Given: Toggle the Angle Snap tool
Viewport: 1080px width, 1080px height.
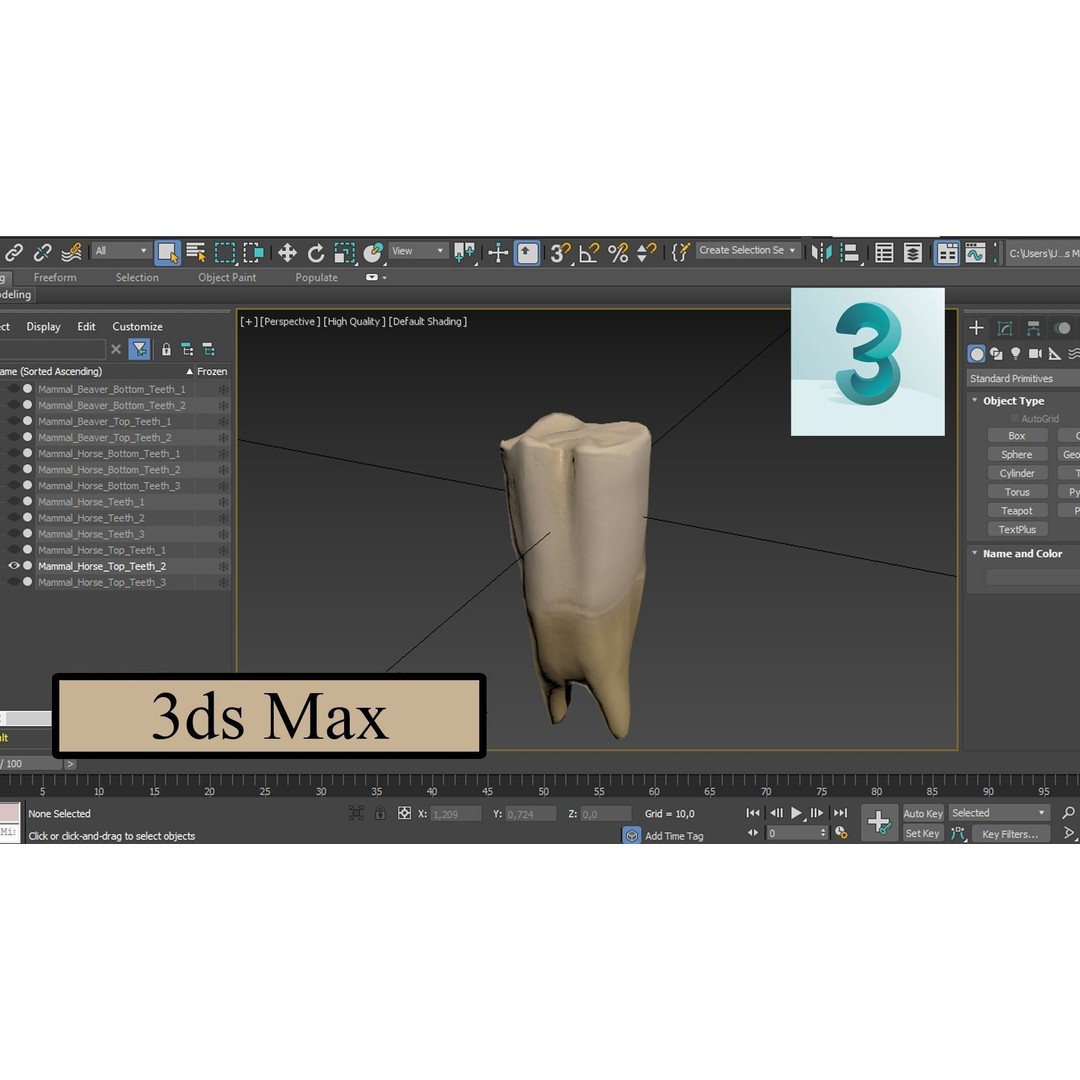Looking at the screenshot, I should 589,253.
